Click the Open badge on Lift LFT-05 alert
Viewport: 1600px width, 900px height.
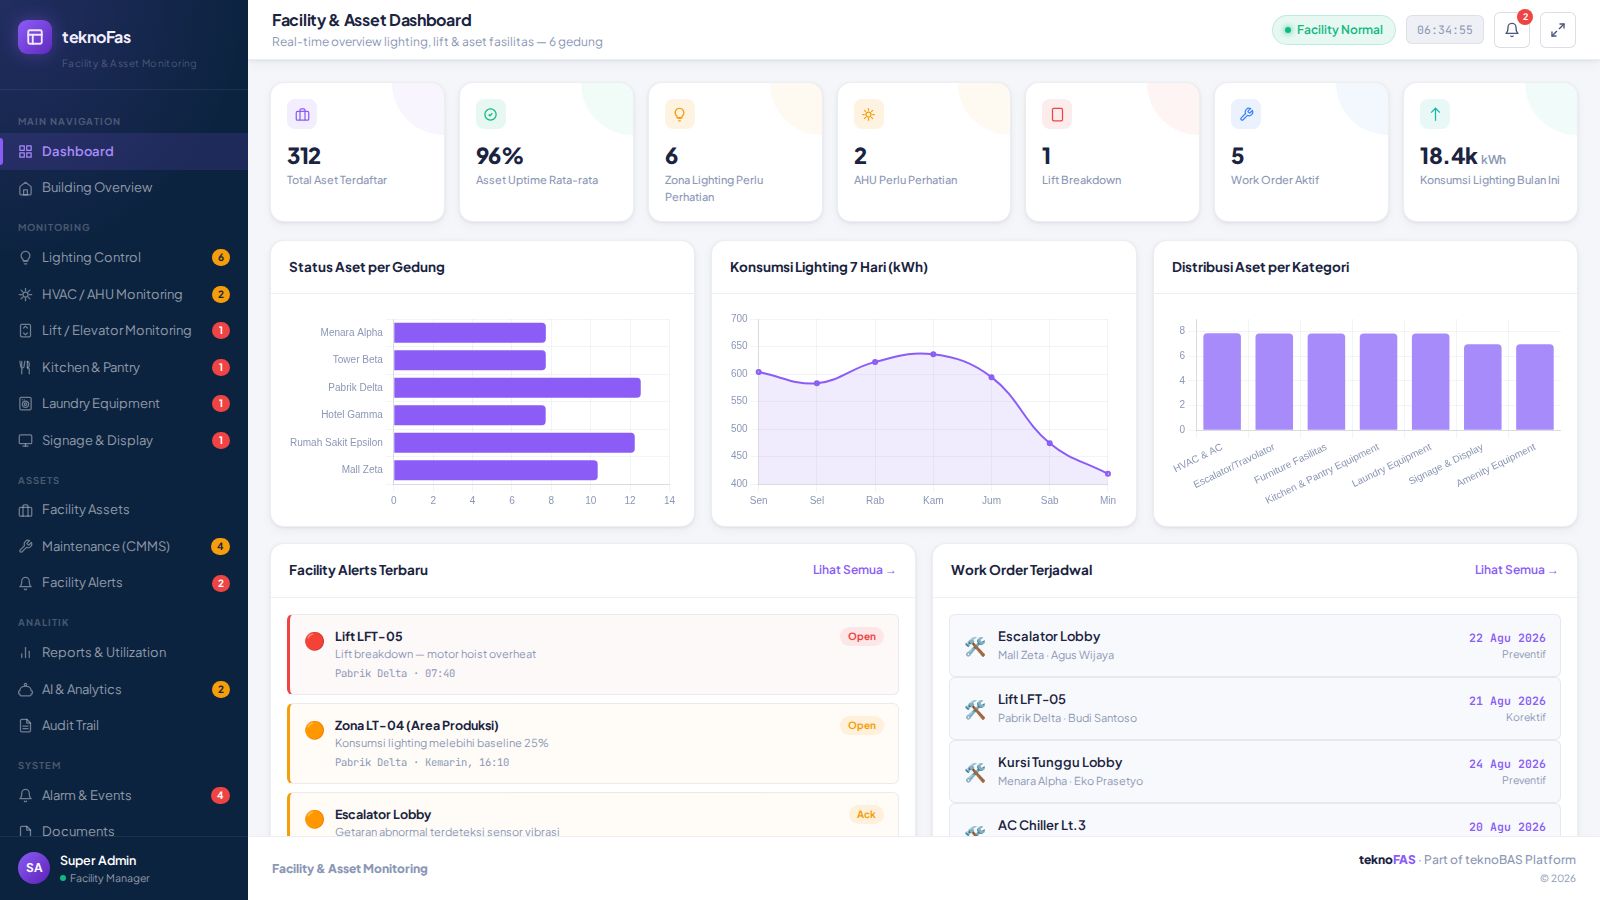click(x=862, y=637)
